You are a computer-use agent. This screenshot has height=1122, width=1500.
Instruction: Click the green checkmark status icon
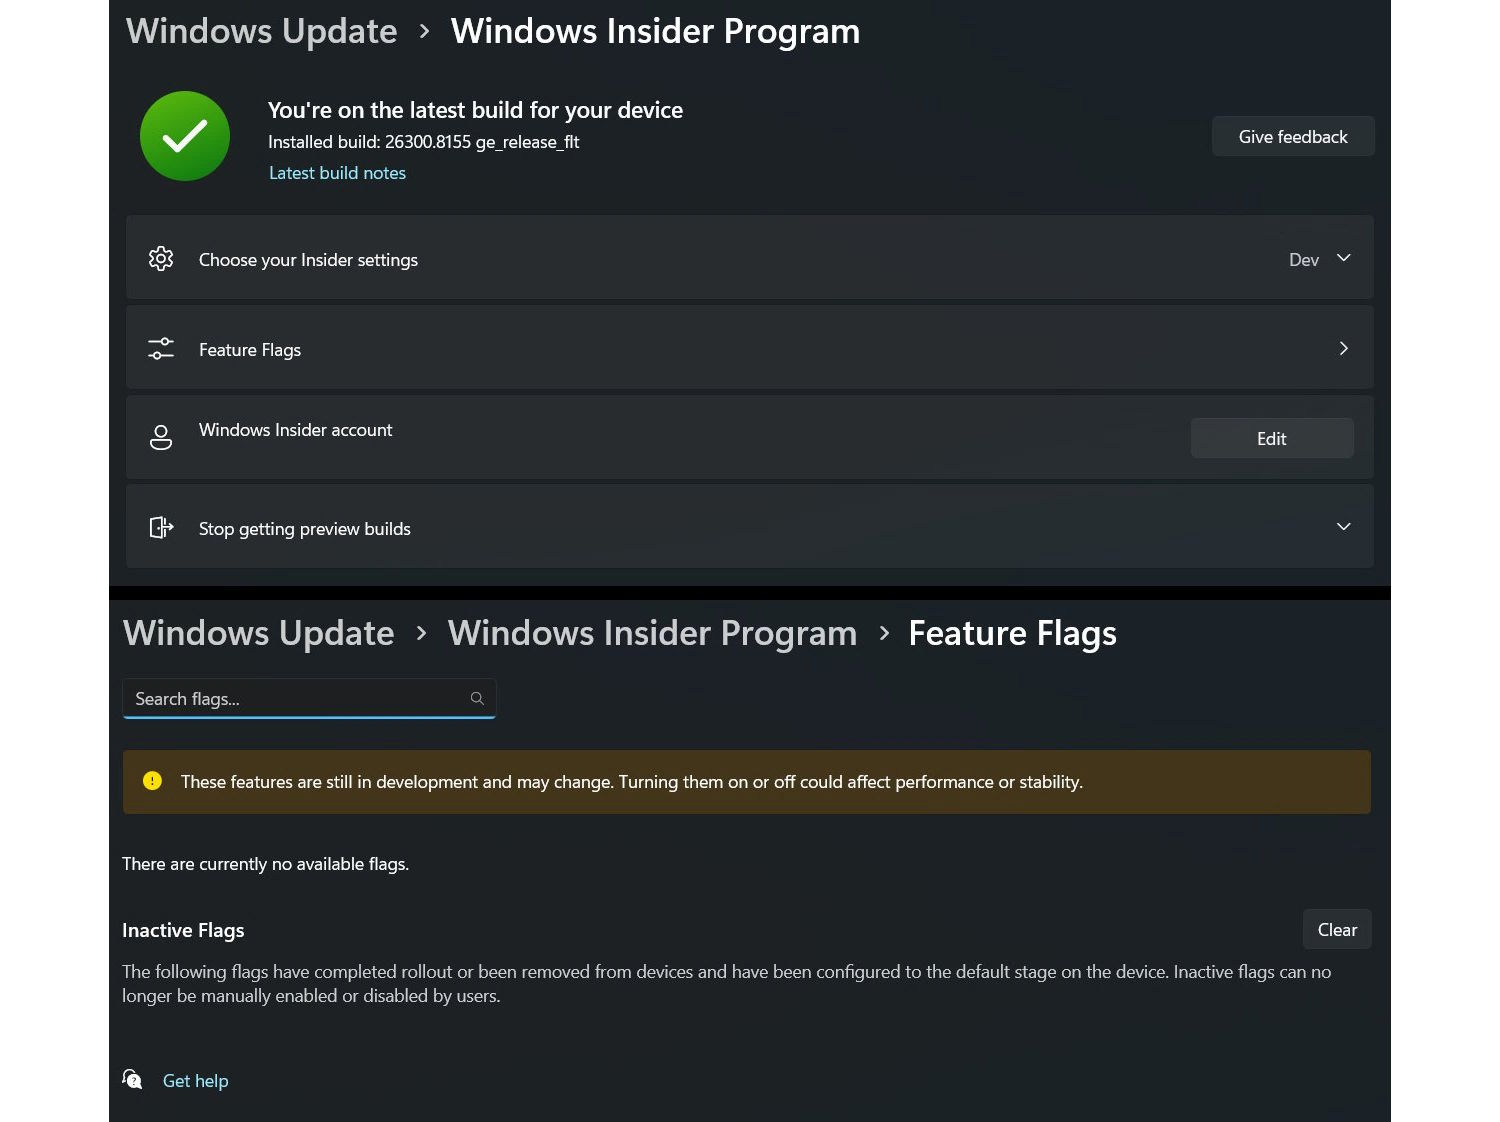pos(185,136)
